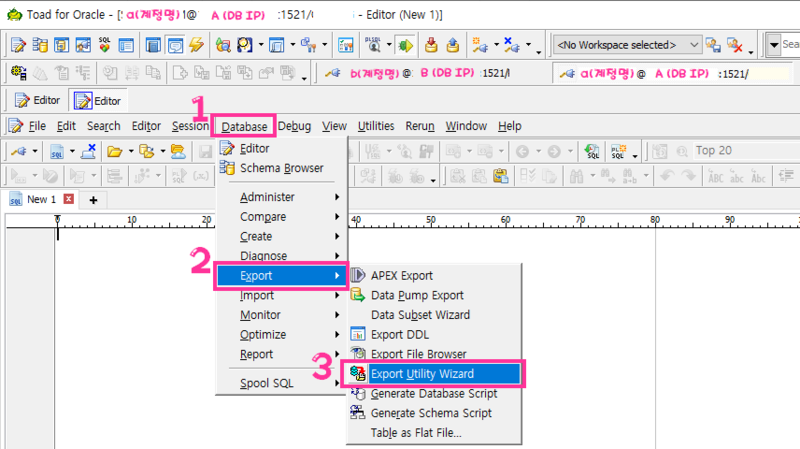Choose Data Pump Export
This screenshot has width=800, height=449.
click(435, 295)
